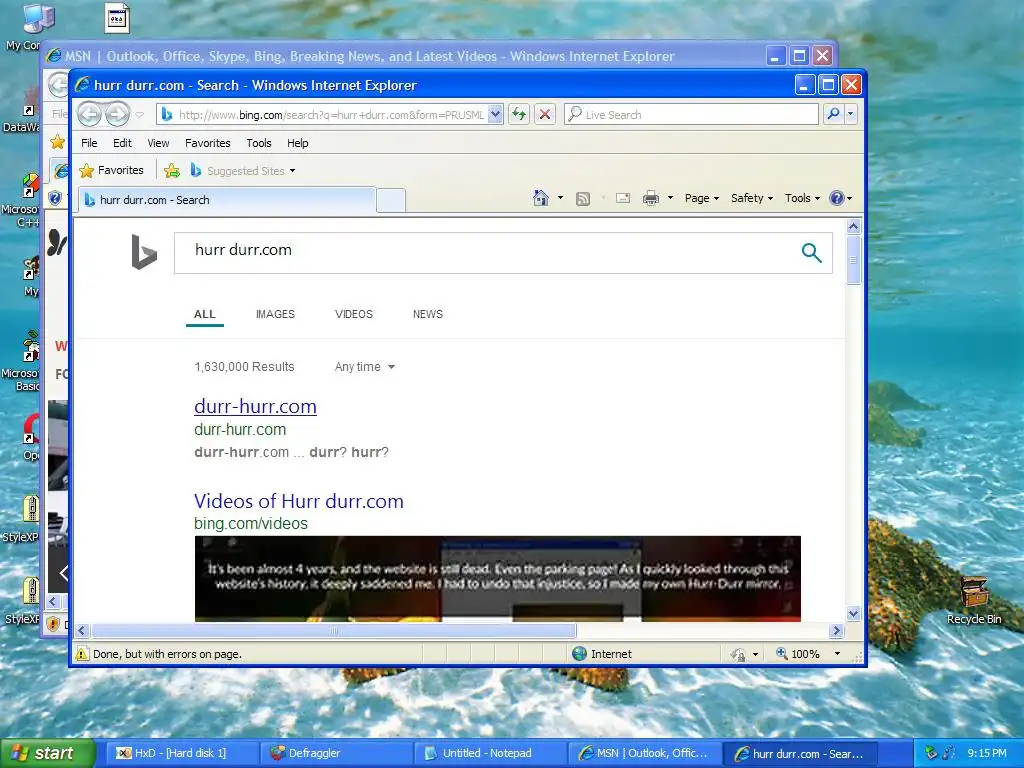Click the video result thumbnail
Screen dimensions: 1024x768
click(x=498, y=579)
